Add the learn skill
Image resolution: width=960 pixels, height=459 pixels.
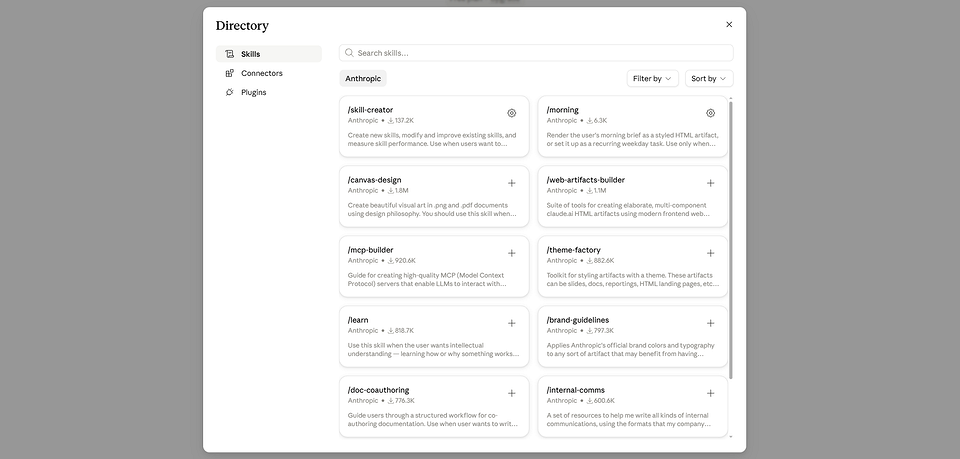pyautogui.click(x=512, y=323)
